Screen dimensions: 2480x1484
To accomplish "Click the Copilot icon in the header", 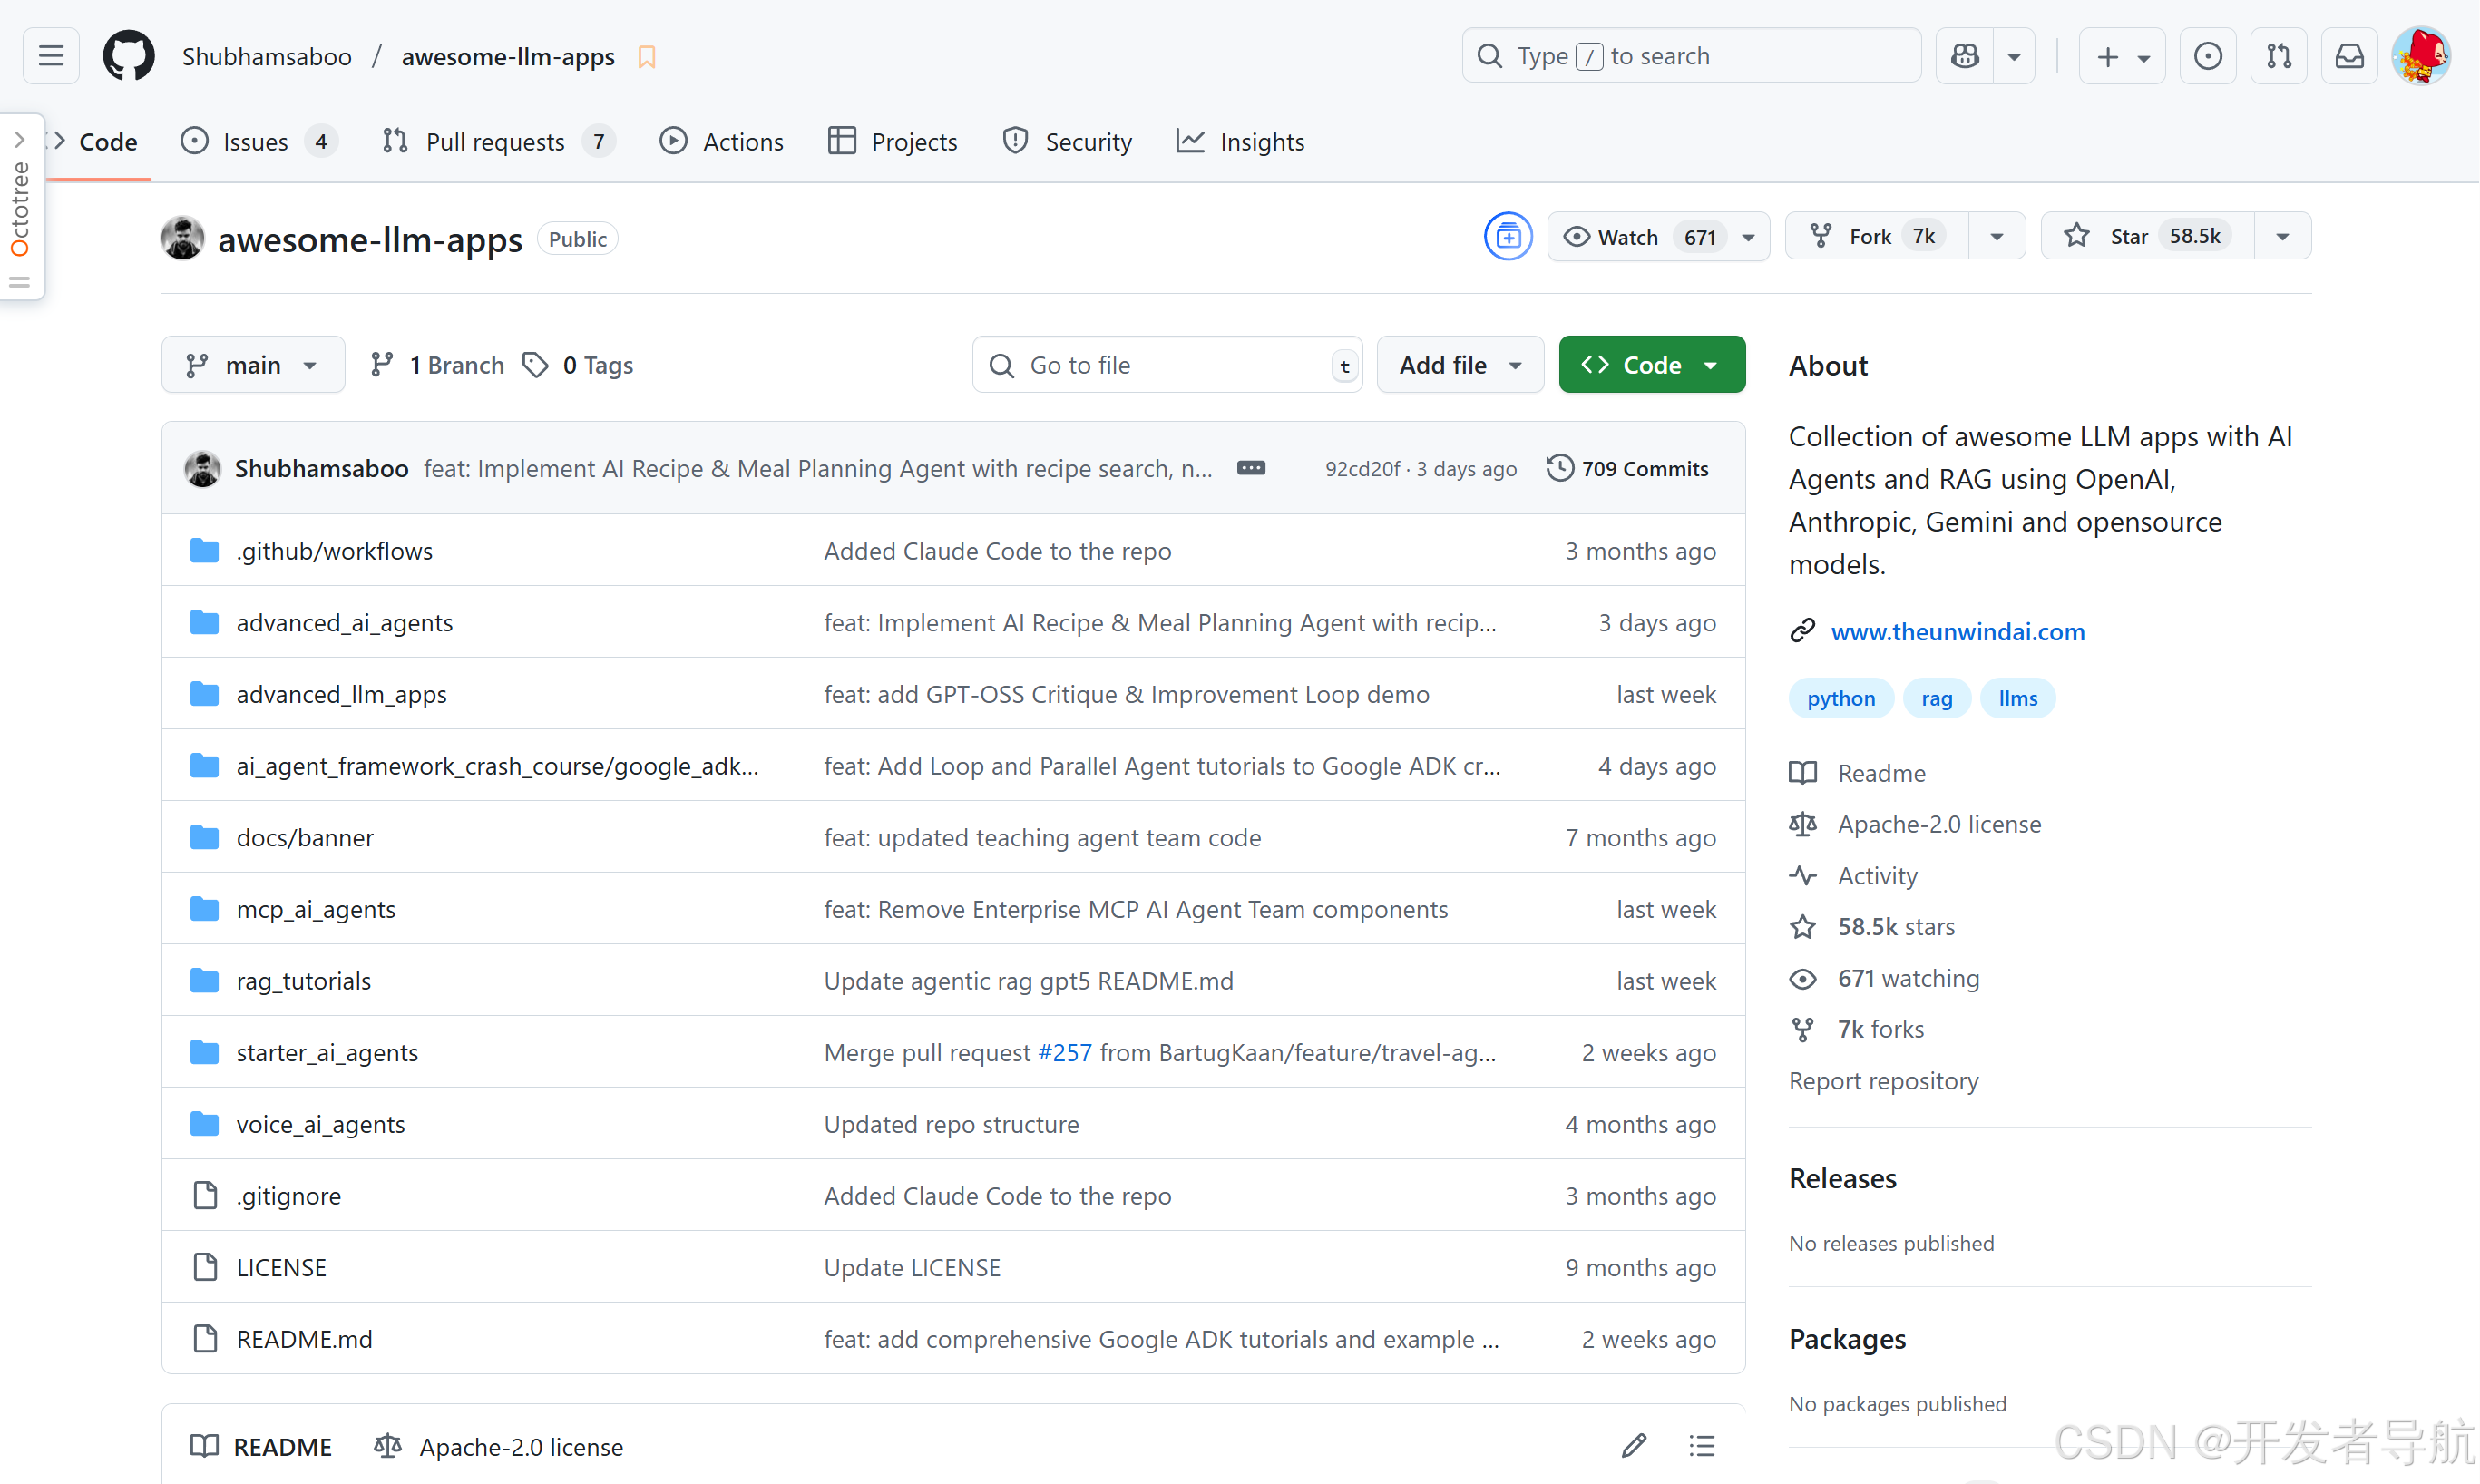I will coord(1965,56).
